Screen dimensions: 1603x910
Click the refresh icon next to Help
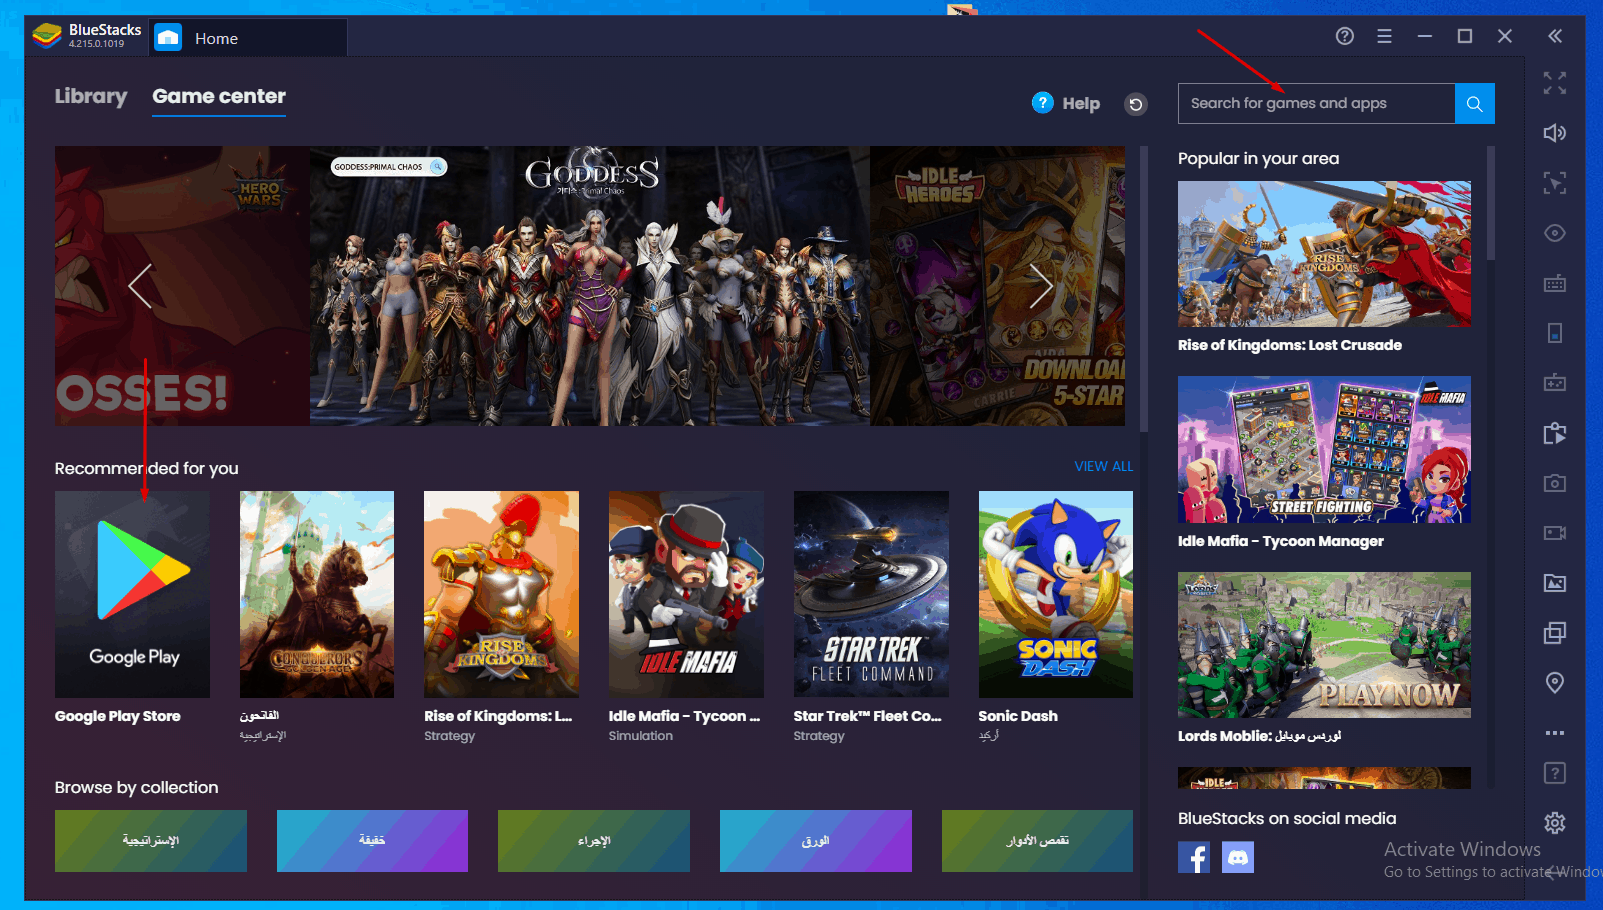tap(1136, 104)
